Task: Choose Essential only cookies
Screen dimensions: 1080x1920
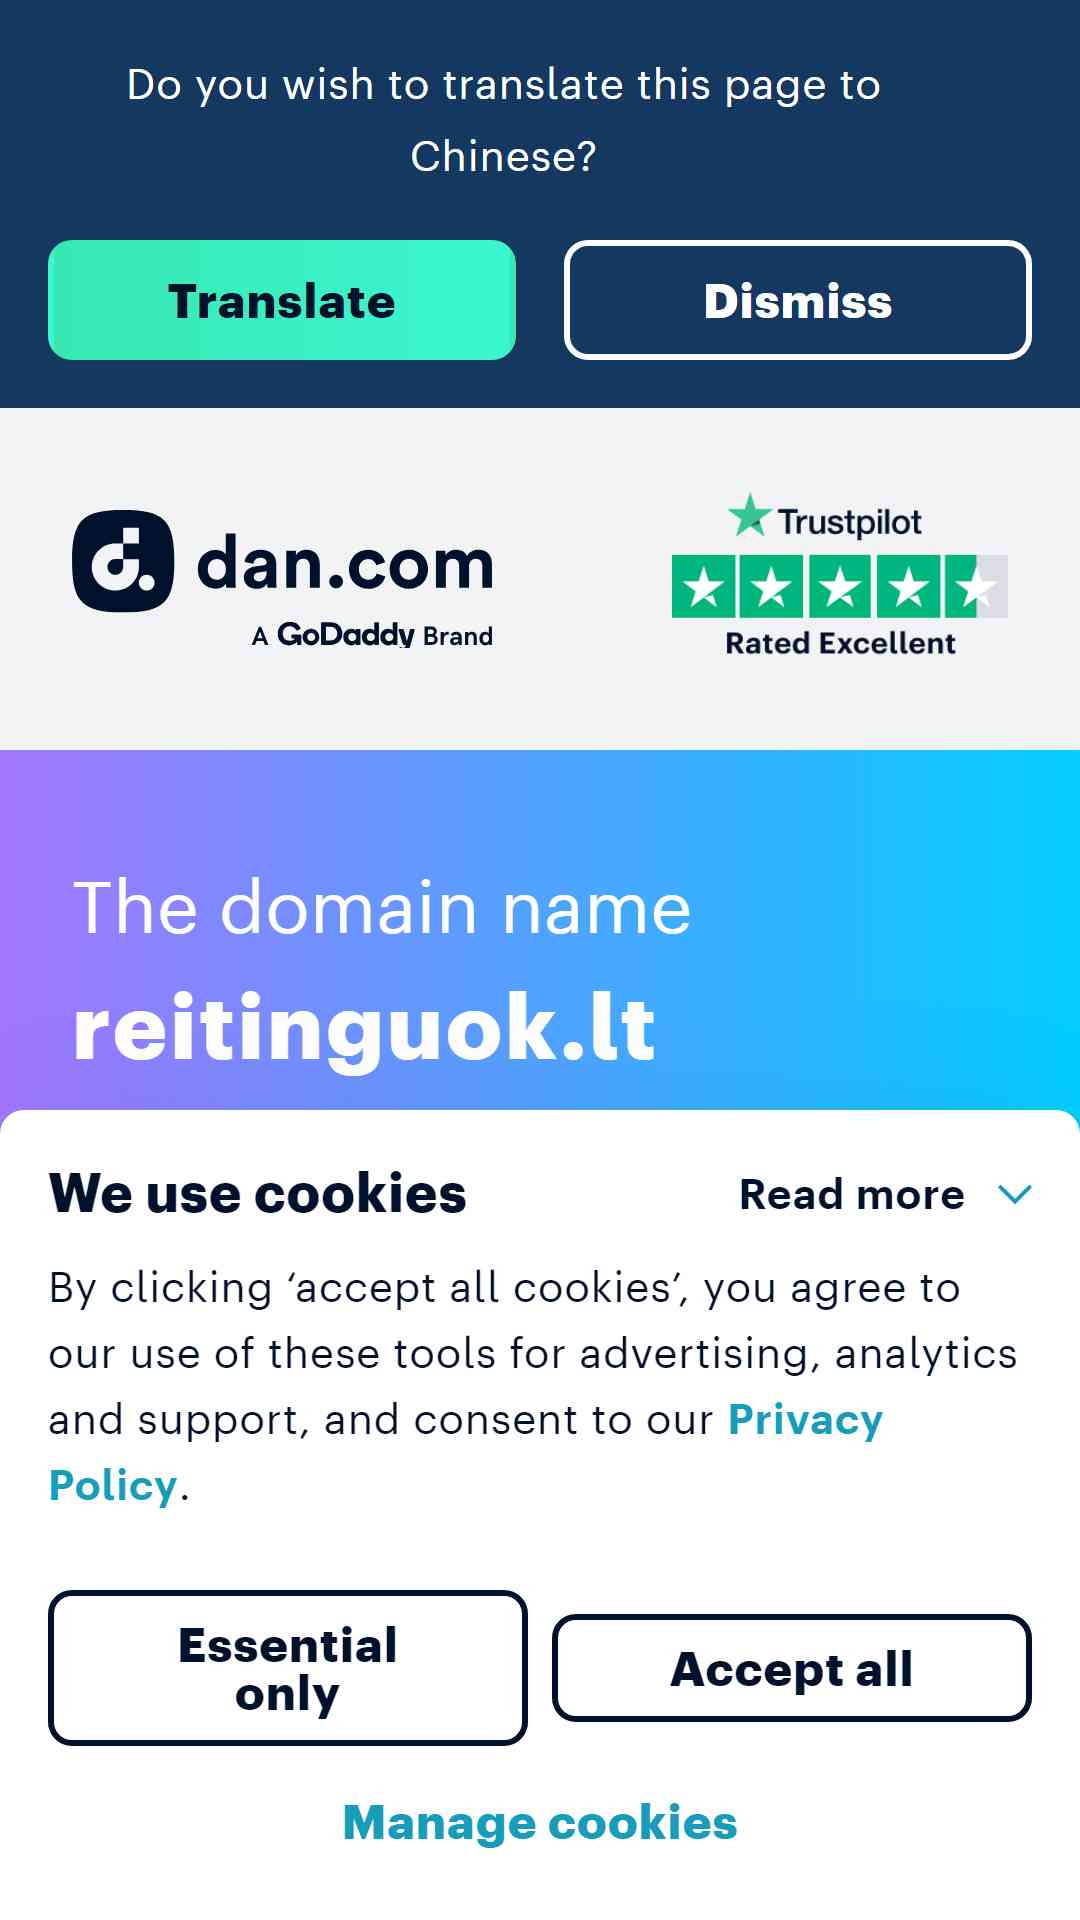Action: pos(288,1668)
